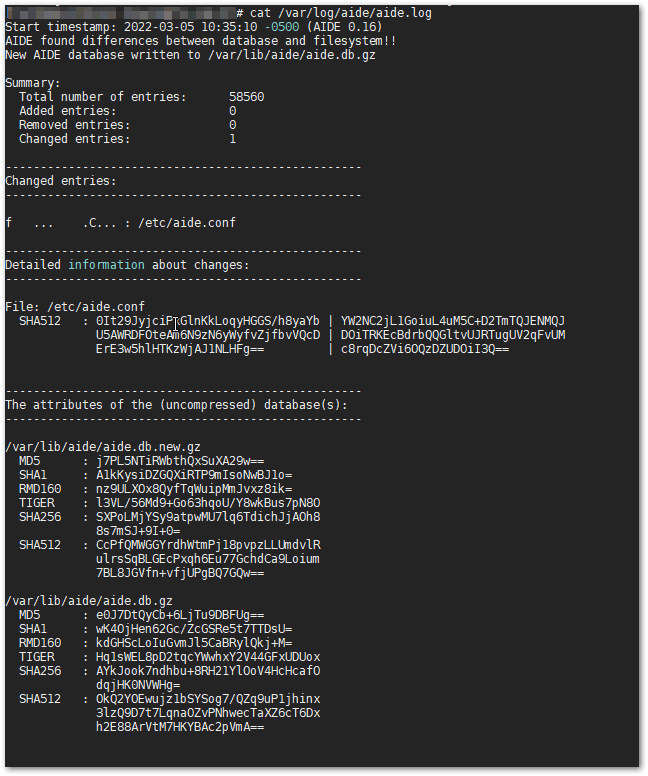Viewport: 648px width, 776px height.
Task: Click the SHA1 hash starting wK40jHen
Action: click(x=194, y=629)
